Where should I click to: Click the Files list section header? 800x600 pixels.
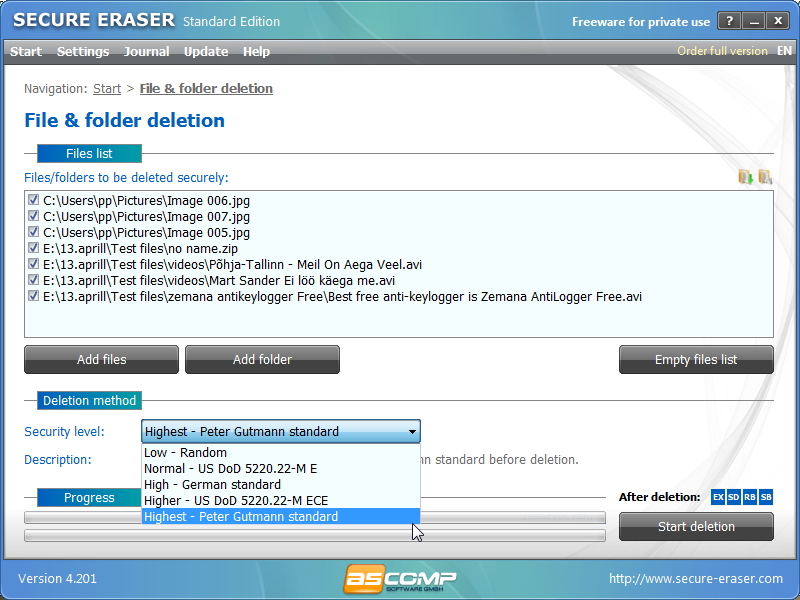(x=89, y=154)
